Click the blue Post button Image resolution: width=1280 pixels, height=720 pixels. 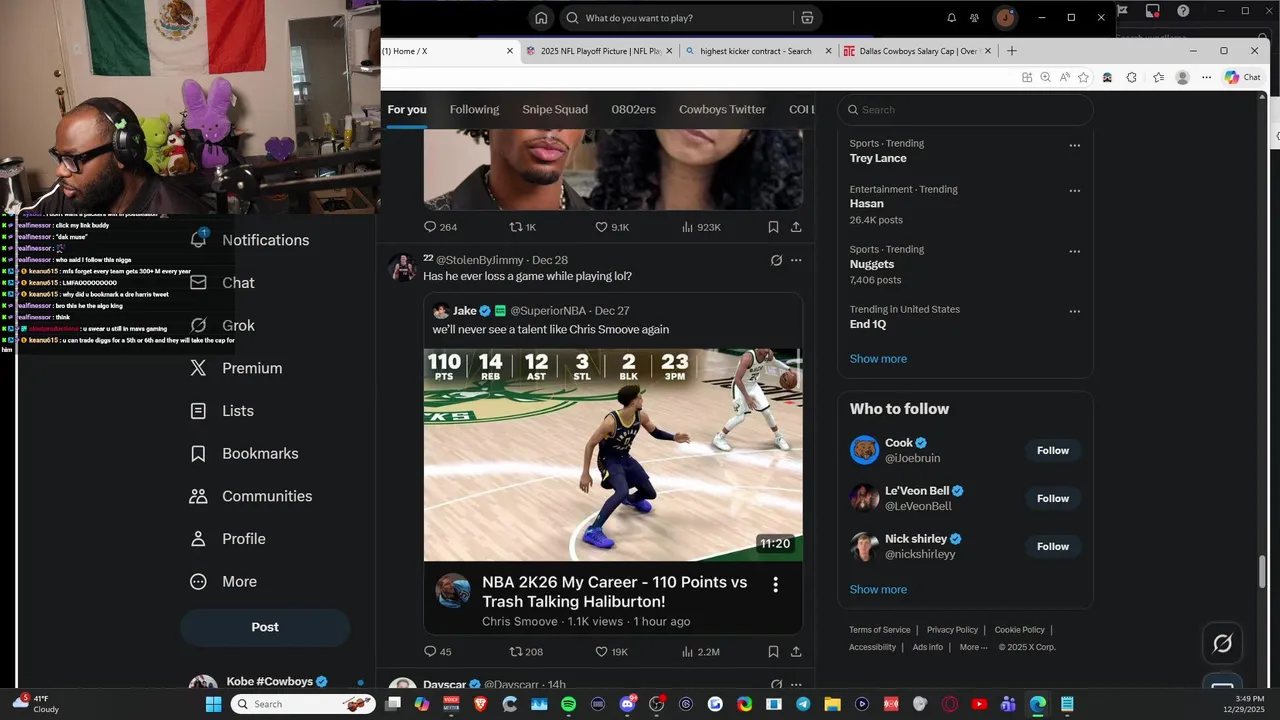[265, 627]
